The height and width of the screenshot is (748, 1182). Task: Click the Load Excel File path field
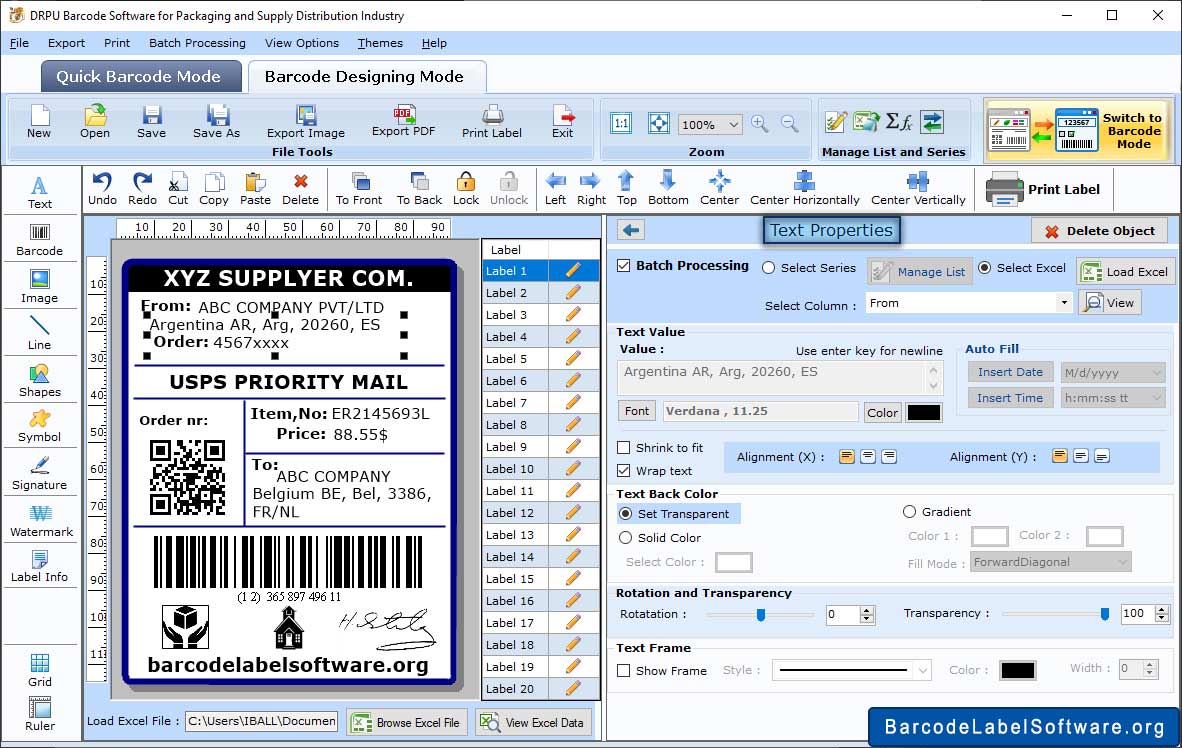pos(261,721)
